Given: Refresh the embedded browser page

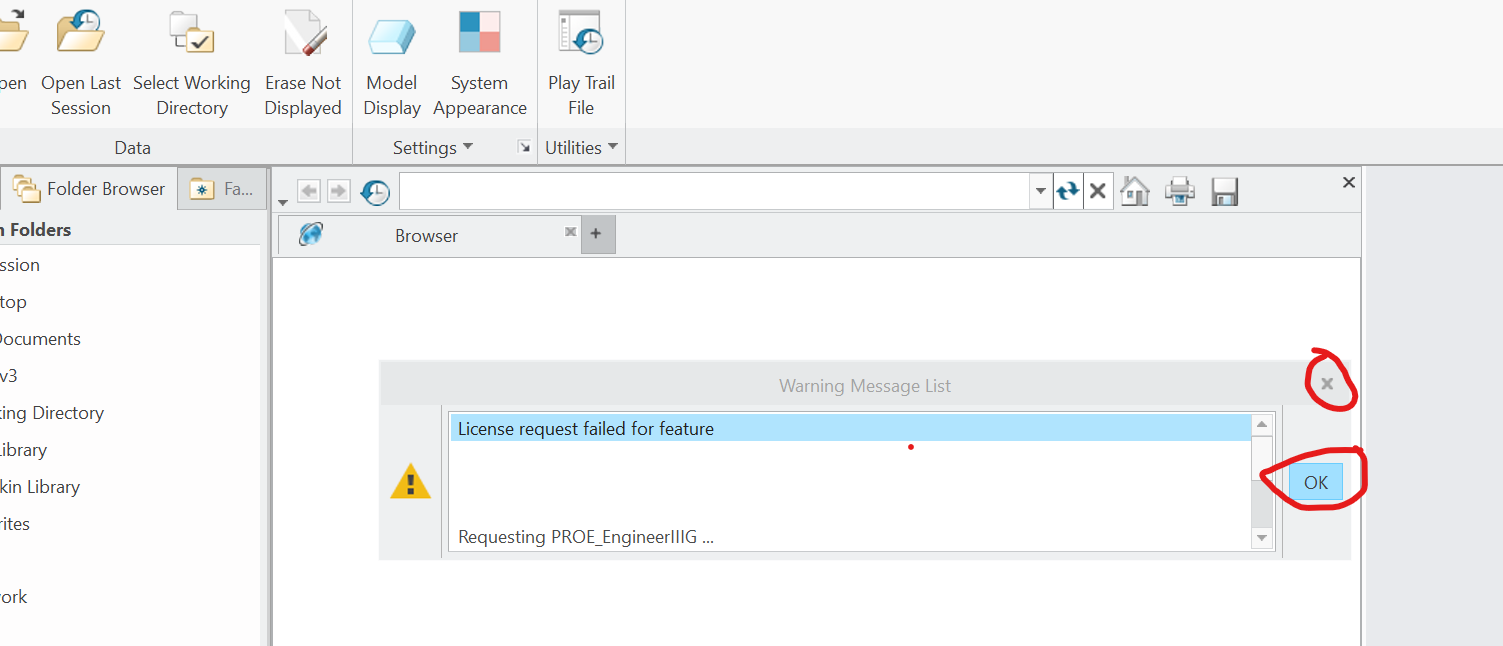Looking at the screenshot, I should (1068, 191).
